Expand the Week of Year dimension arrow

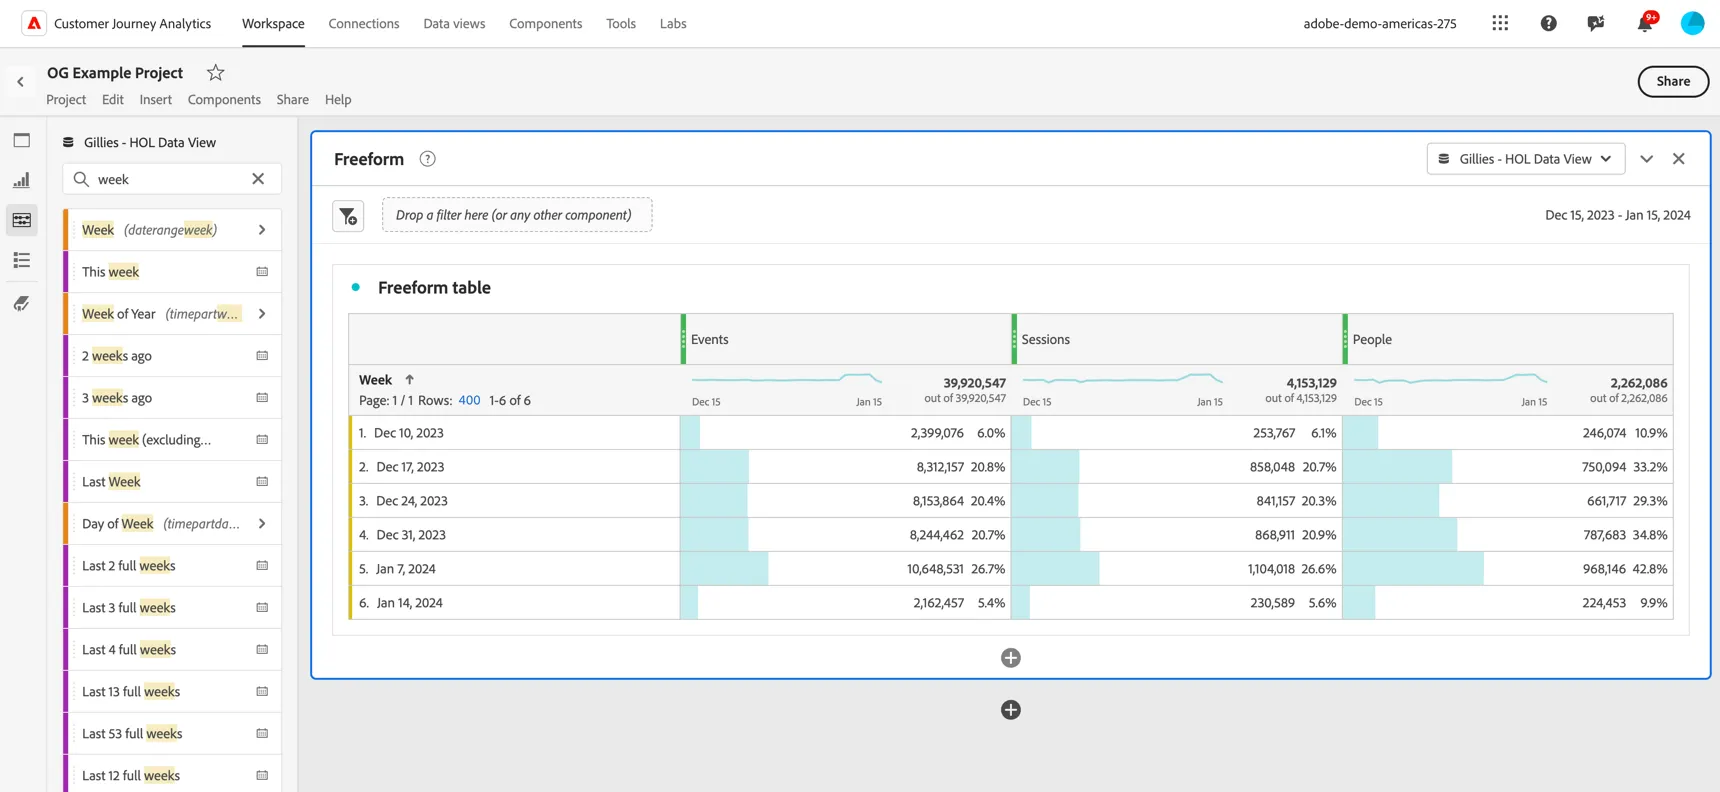pos(262,314)
